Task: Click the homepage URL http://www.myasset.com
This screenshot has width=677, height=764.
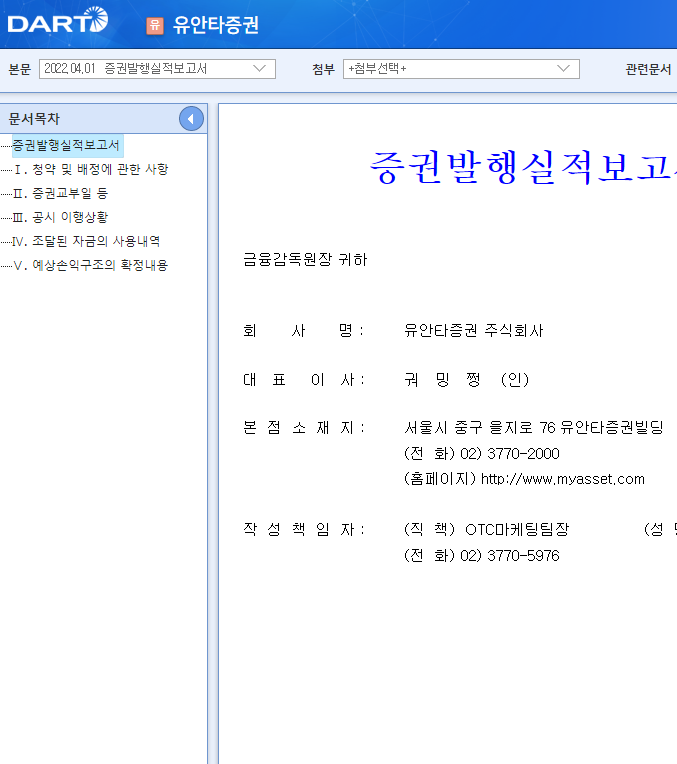Action: click(x=562, y=479)
